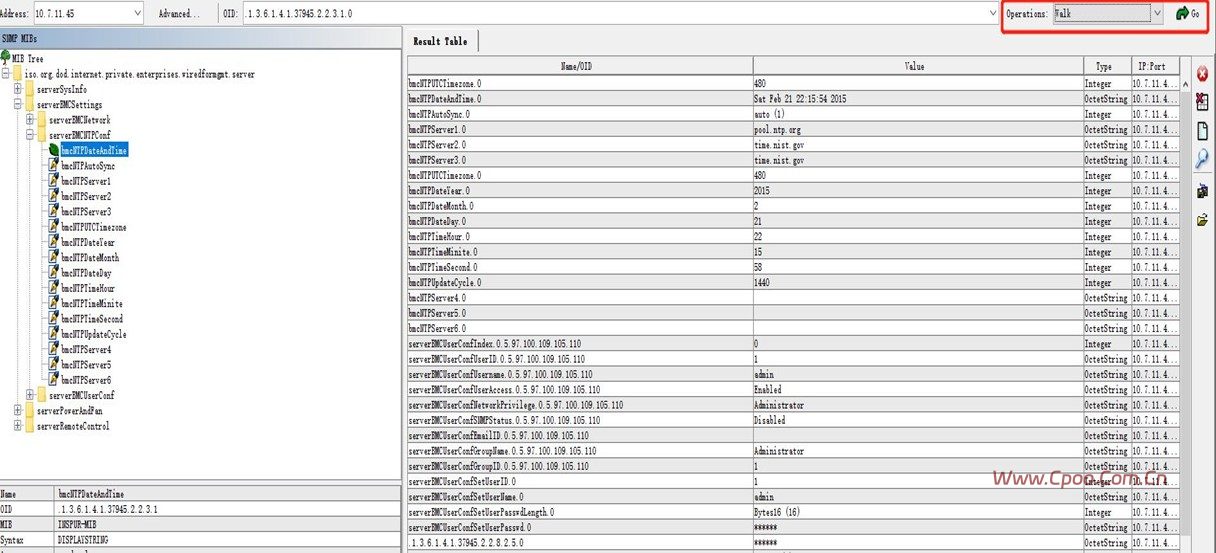Click the node icon next to bmcNTPServer1
The image size is (1216, 553).
(54, 181)
